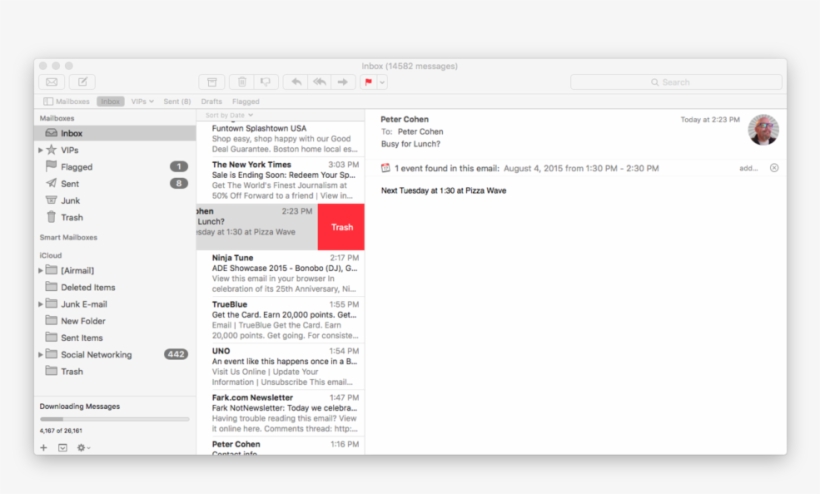Image resolution: width=820 pixels, height=494 pixels.
Task: Click the Smart Mailboxes header
Action: pos(69,237)
